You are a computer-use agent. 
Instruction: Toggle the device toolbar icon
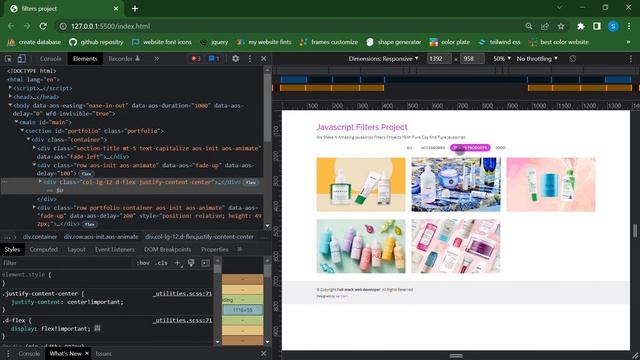(x=21, y=59)
